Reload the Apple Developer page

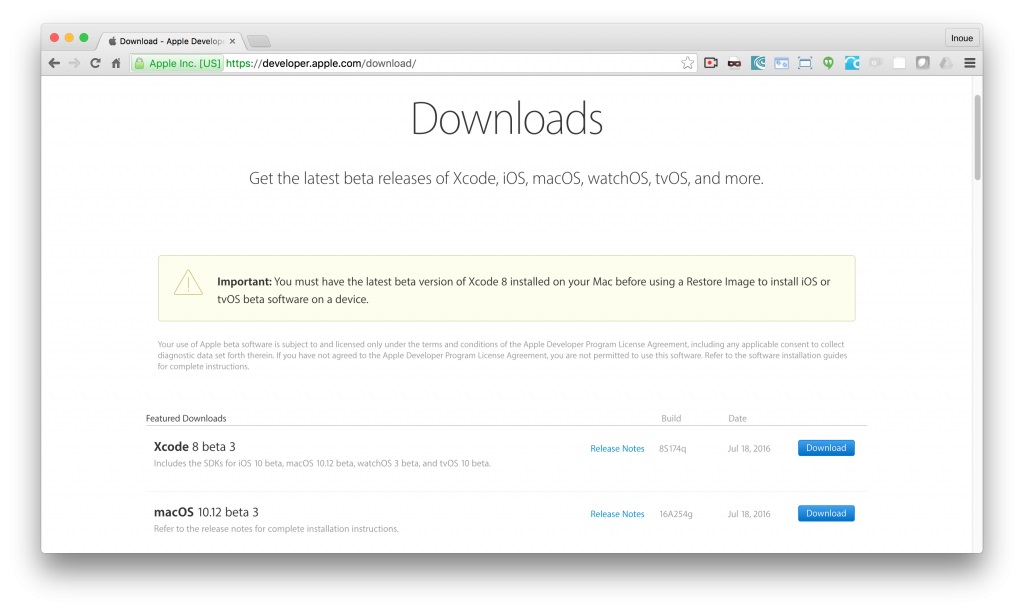coord(95,63)
